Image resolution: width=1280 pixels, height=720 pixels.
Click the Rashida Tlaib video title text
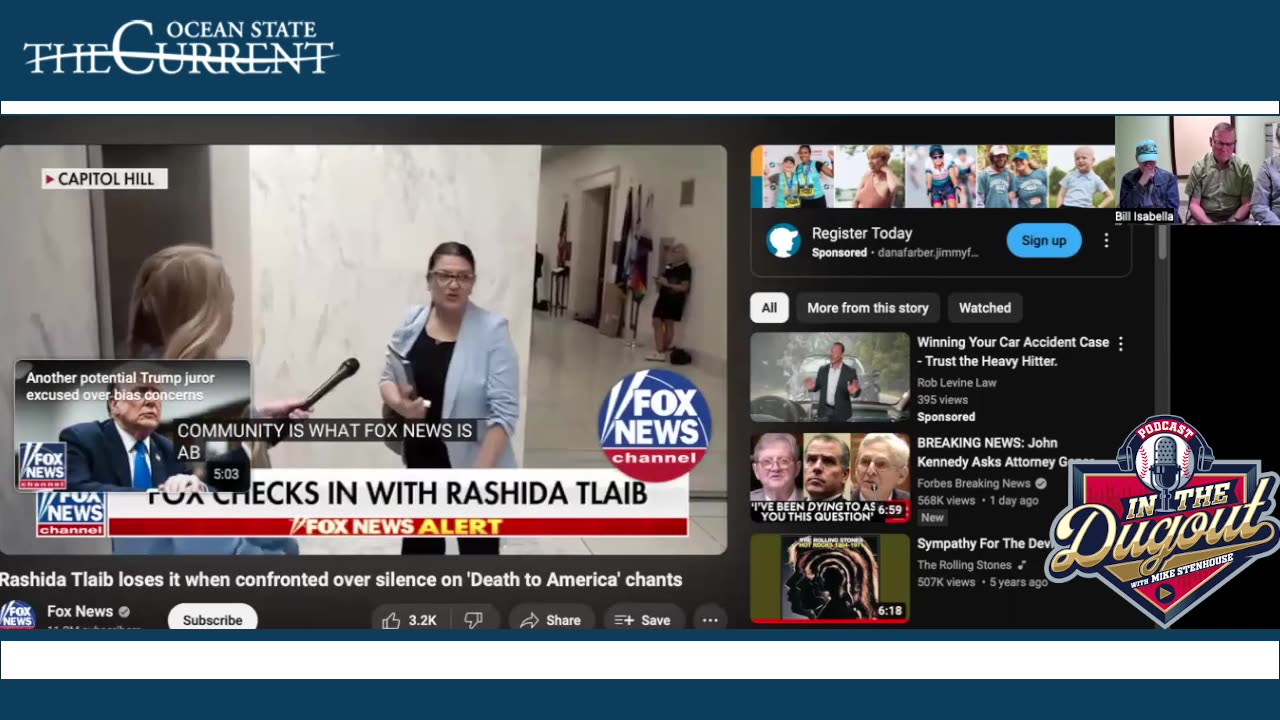[341, 580]
